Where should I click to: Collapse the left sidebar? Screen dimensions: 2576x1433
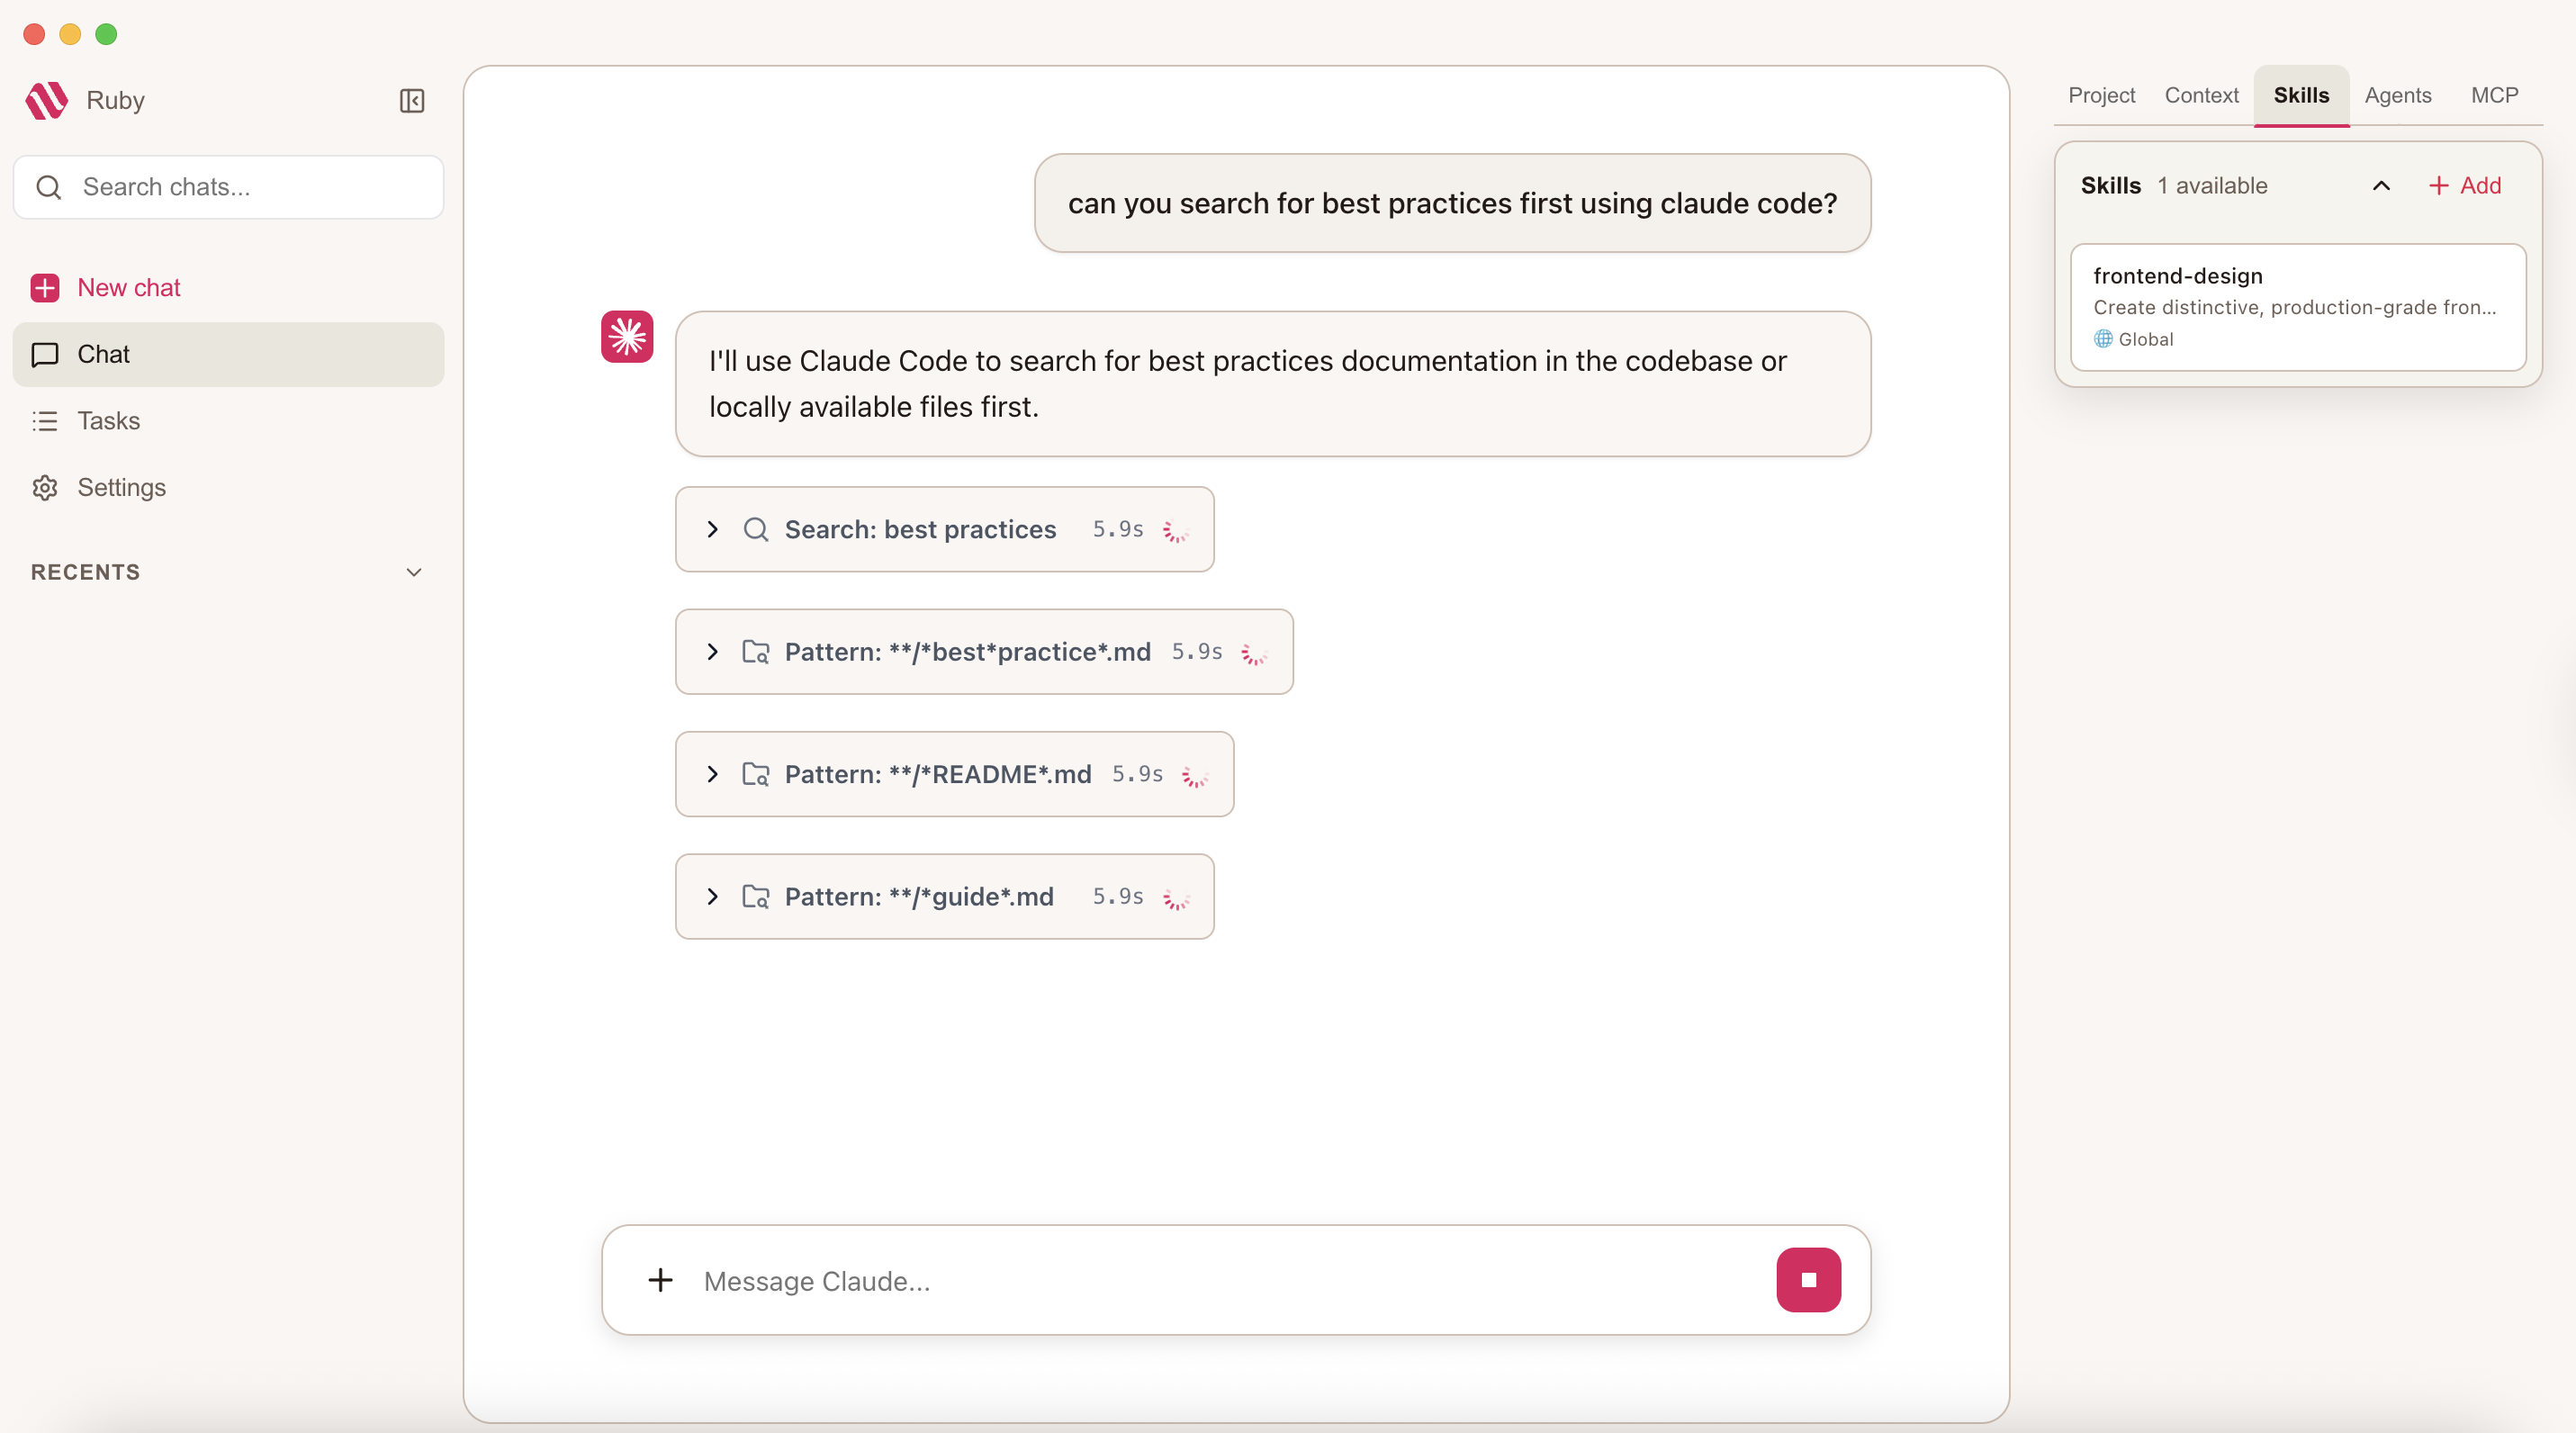tap(412, 101)
